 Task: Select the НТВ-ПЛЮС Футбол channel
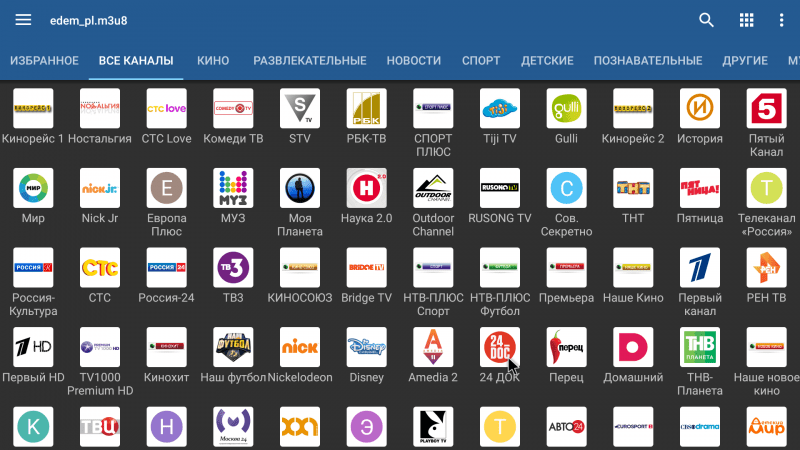click(500, 267)
